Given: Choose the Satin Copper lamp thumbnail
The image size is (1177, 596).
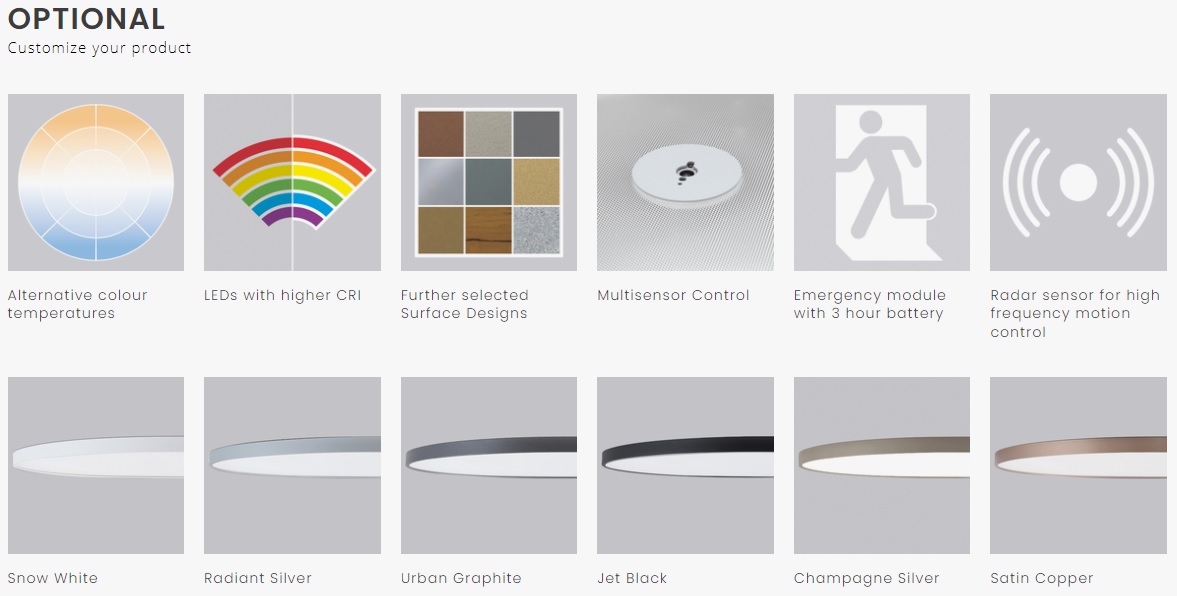Looking at the screenshot, I should [x=1078, y=465].
